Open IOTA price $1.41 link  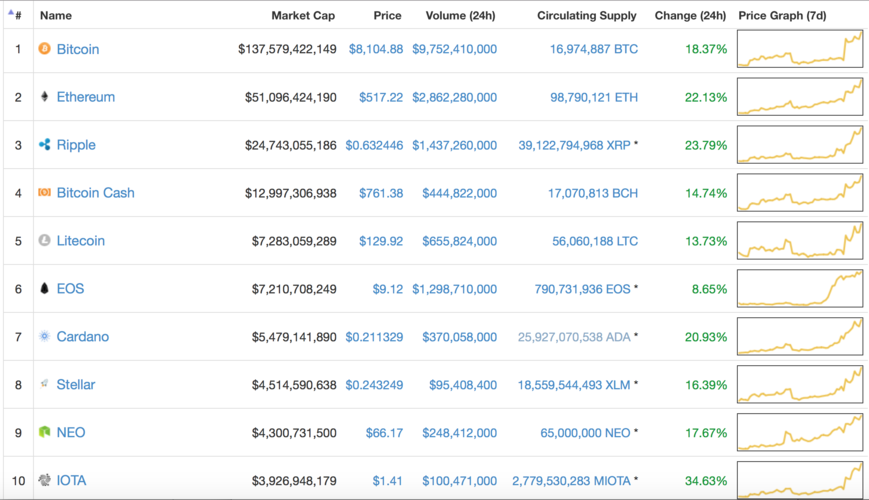tap(388, 481)
